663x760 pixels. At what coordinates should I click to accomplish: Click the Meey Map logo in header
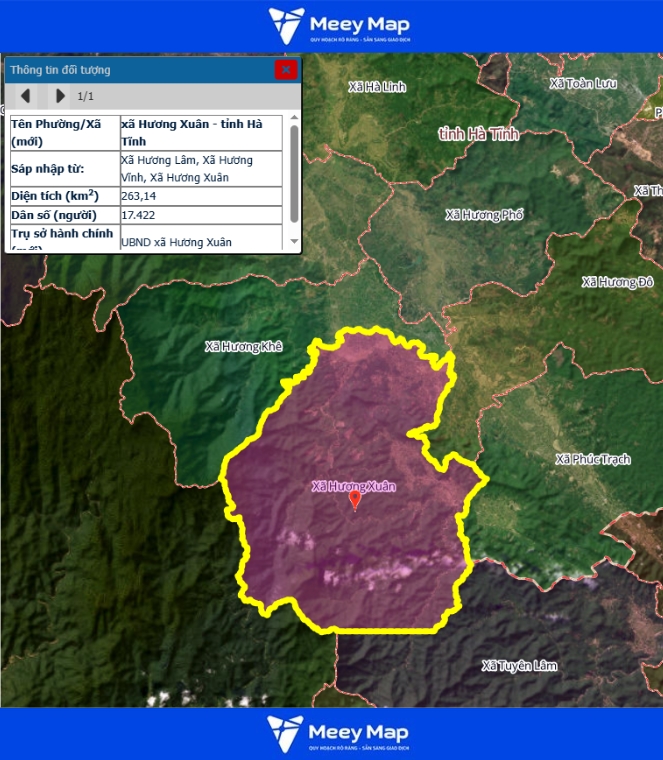339,26
